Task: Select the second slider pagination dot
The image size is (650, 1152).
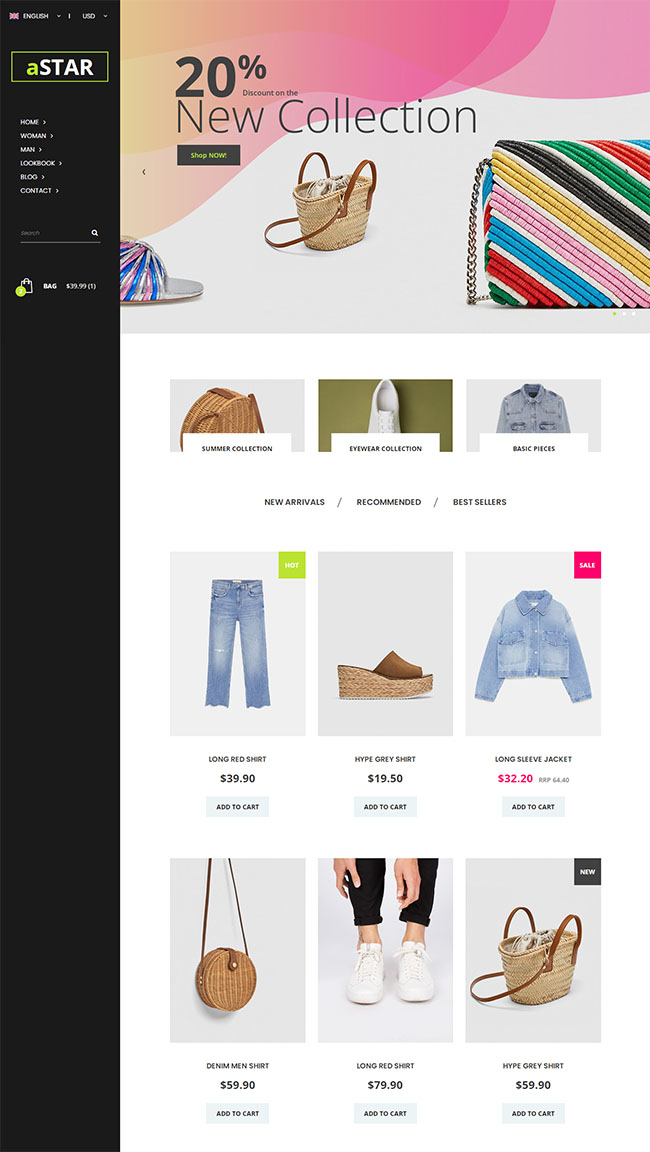Action: [x=624, y=314]
